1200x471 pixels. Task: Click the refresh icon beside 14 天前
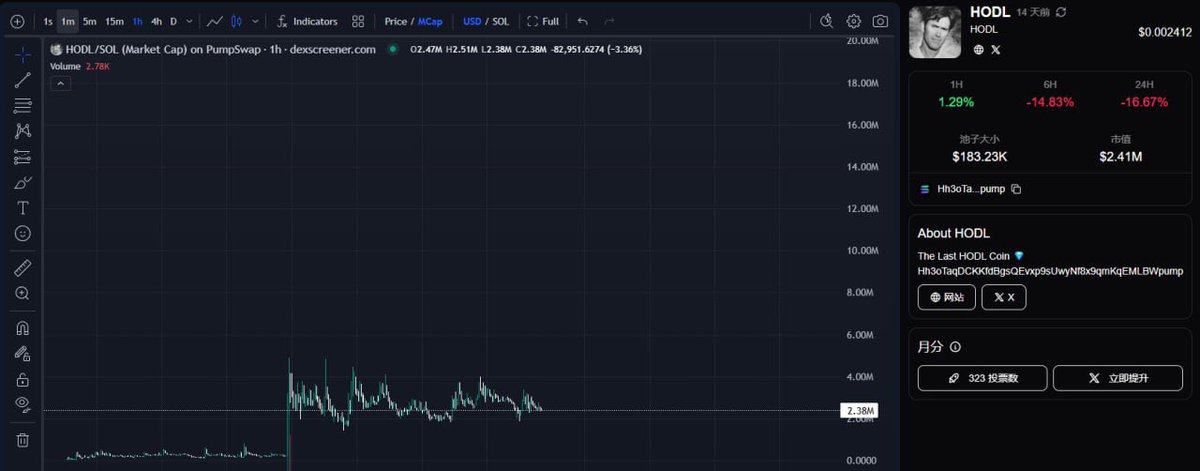click(x=1061, y=12)
